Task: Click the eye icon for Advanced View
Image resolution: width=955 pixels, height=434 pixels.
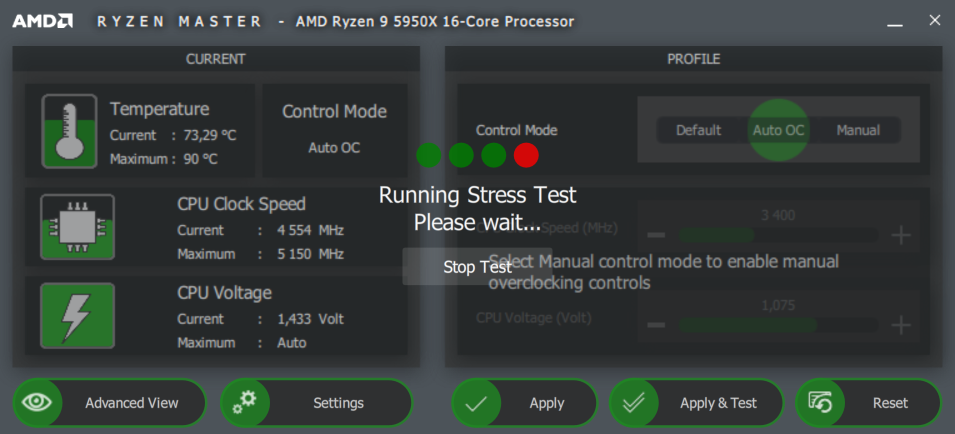Action: 38,403
